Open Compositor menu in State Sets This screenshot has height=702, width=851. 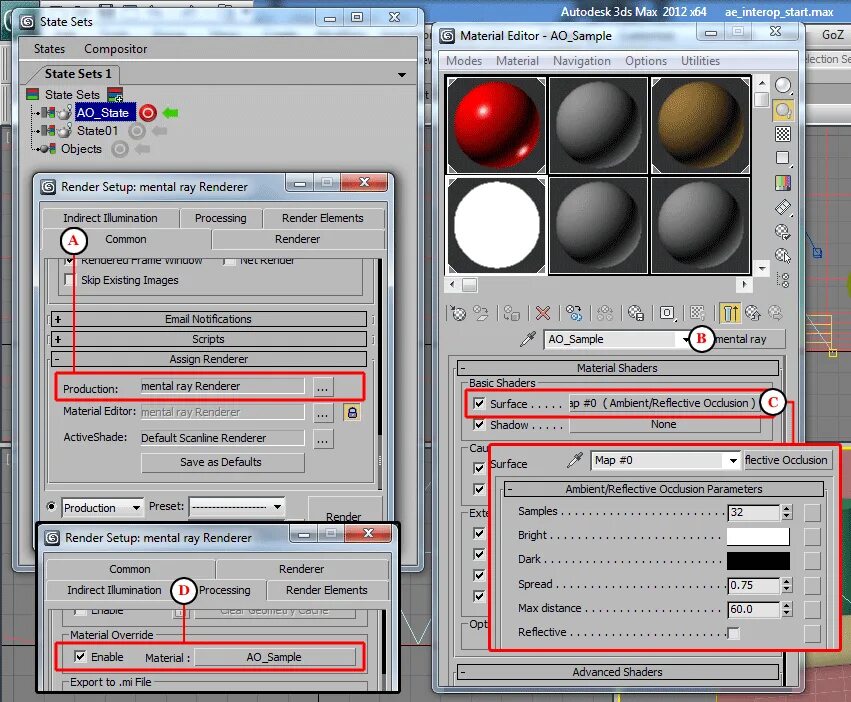pyautogui.click(x=116, y=49)
